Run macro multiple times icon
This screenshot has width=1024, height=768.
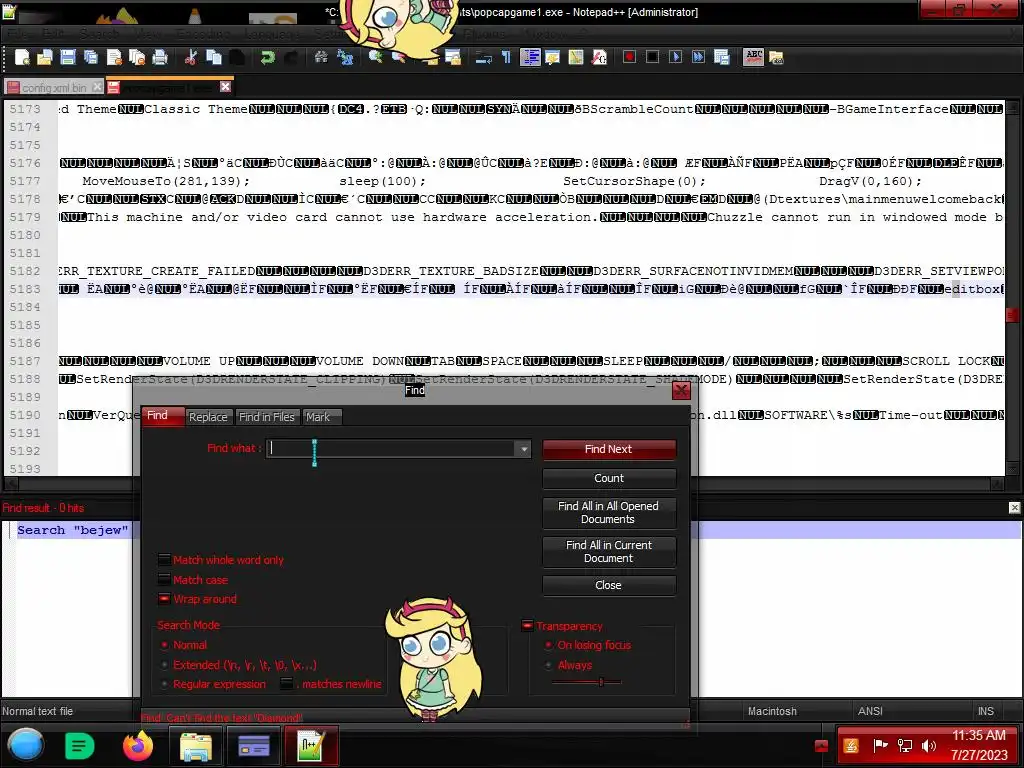(698, 57)
